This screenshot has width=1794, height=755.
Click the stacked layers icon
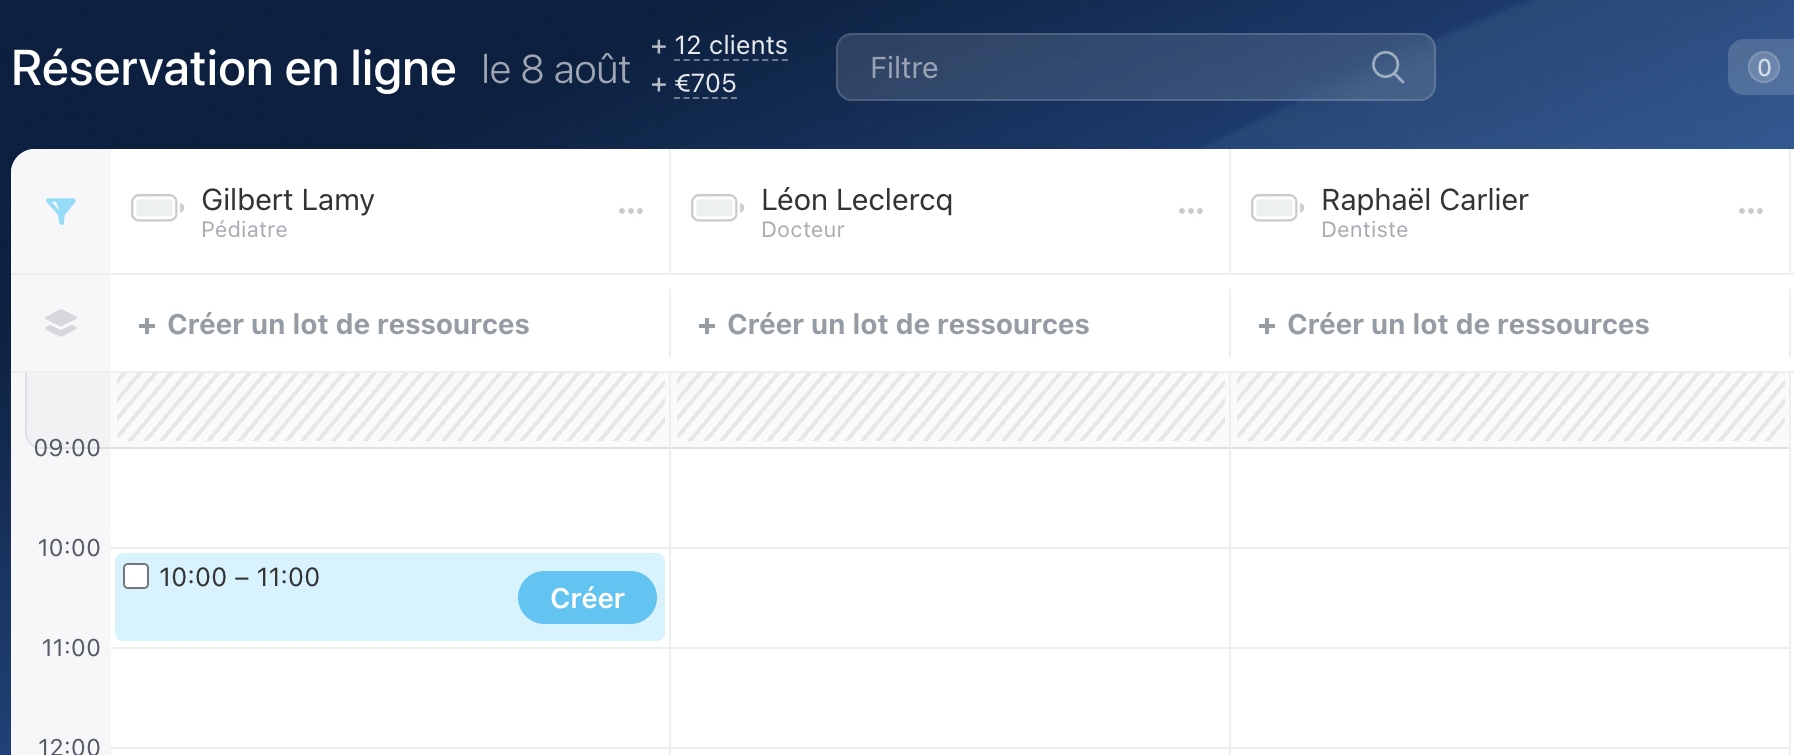(x=61, y=323)
